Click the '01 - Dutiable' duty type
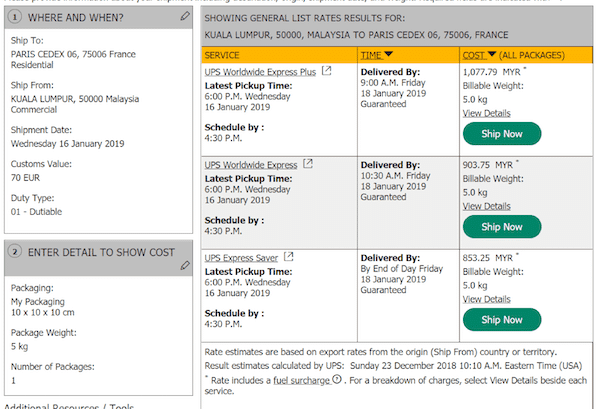 (x=36, y=212)
